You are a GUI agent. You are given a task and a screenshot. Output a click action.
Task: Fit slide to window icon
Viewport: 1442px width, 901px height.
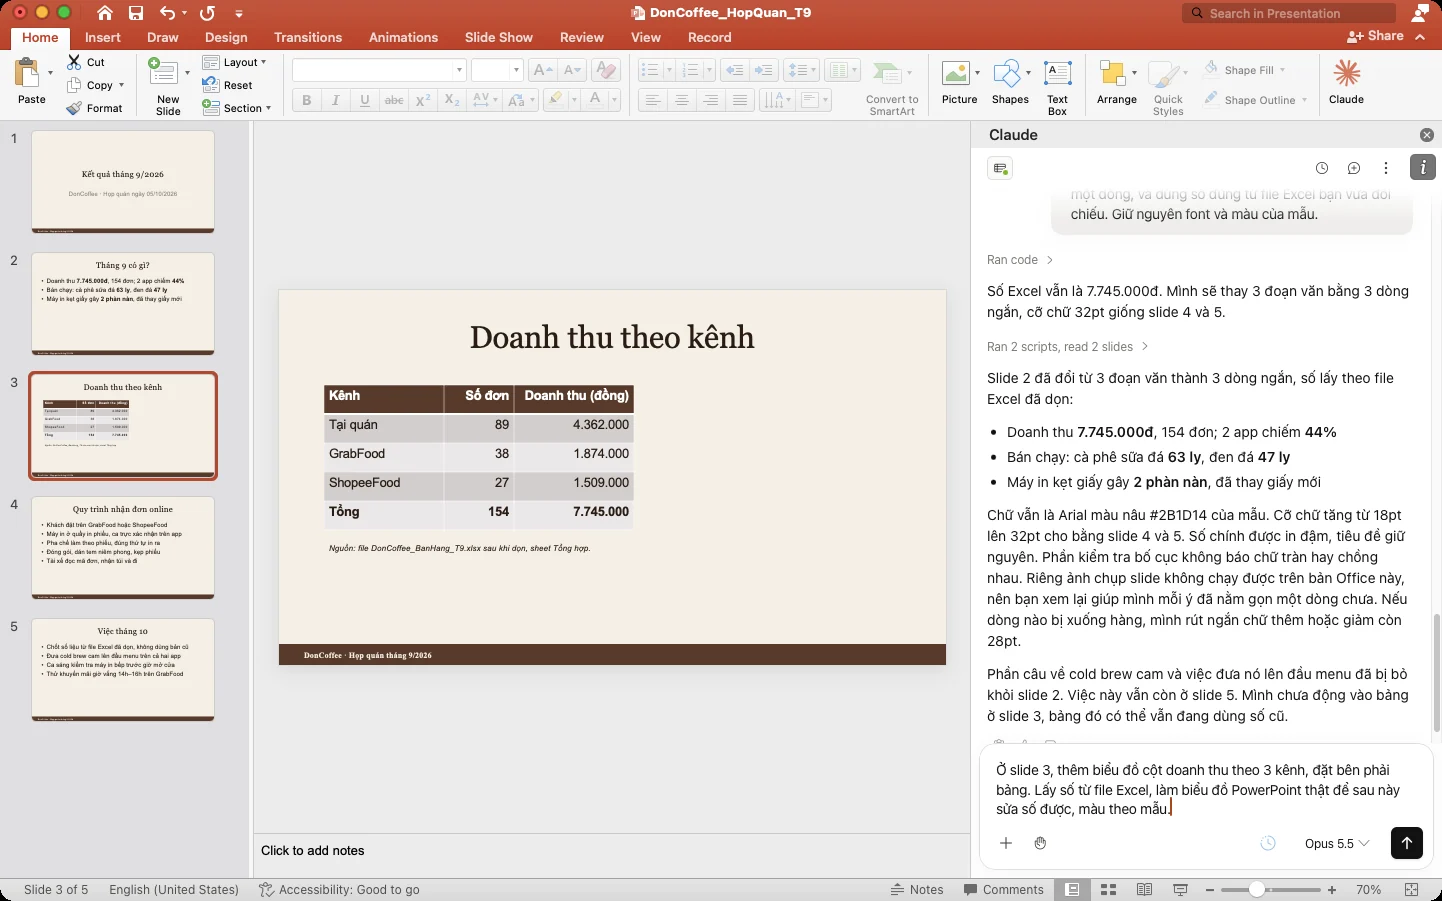coord(1412,890)
